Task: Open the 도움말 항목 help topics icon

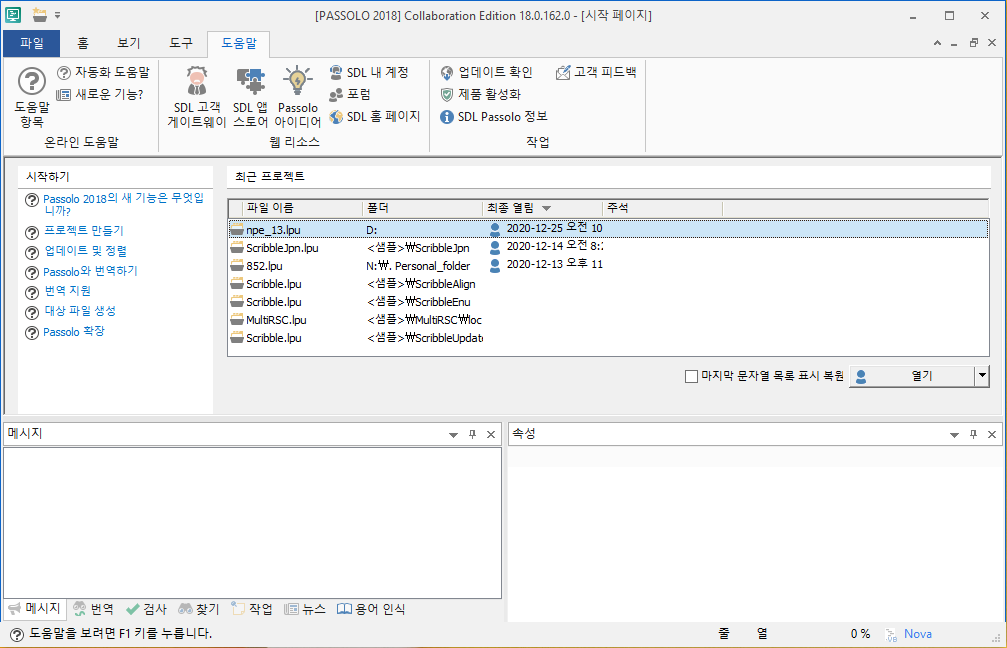Action: [x=31, y=97]
